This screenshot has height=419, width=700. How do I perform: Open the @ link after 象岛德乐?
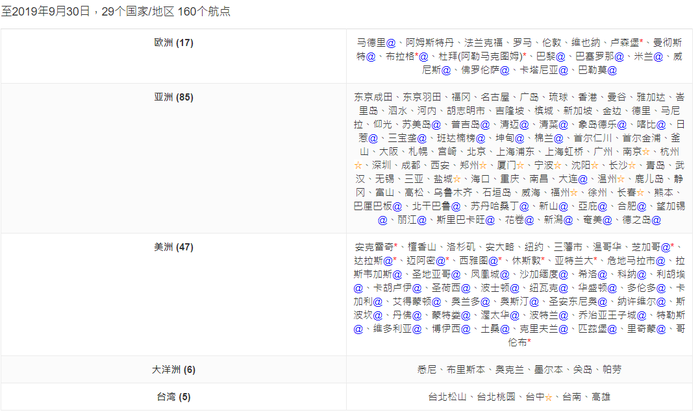click(x=622, y=125)
